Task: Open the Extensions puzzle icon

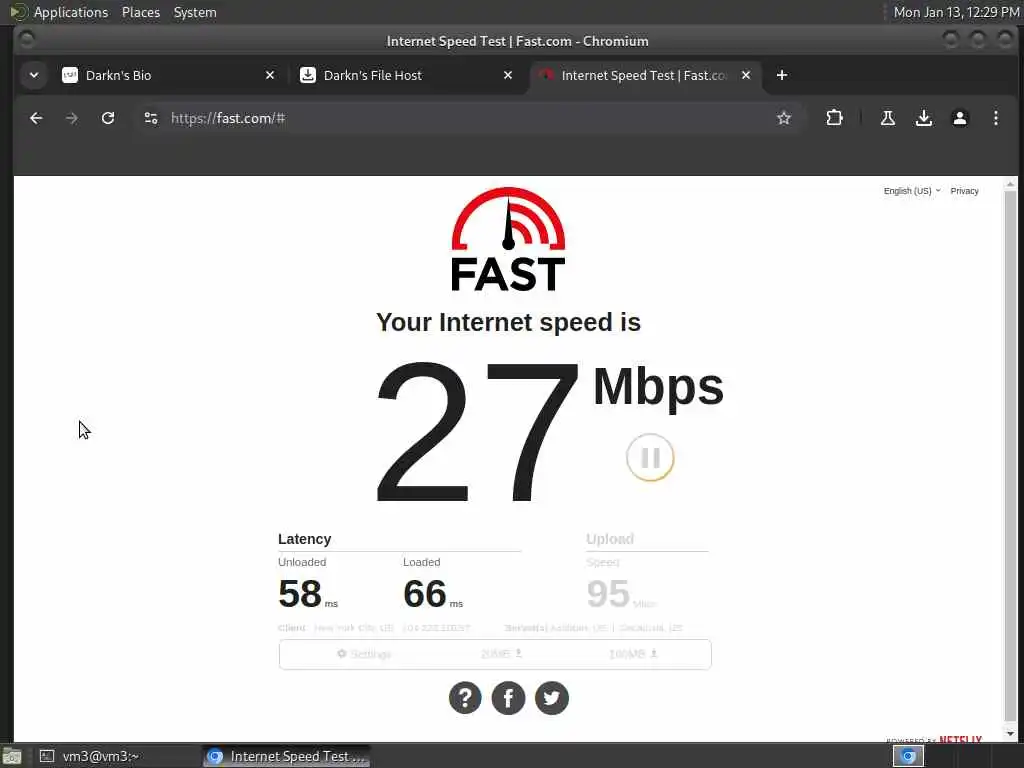Action: (x=834, y=118)
